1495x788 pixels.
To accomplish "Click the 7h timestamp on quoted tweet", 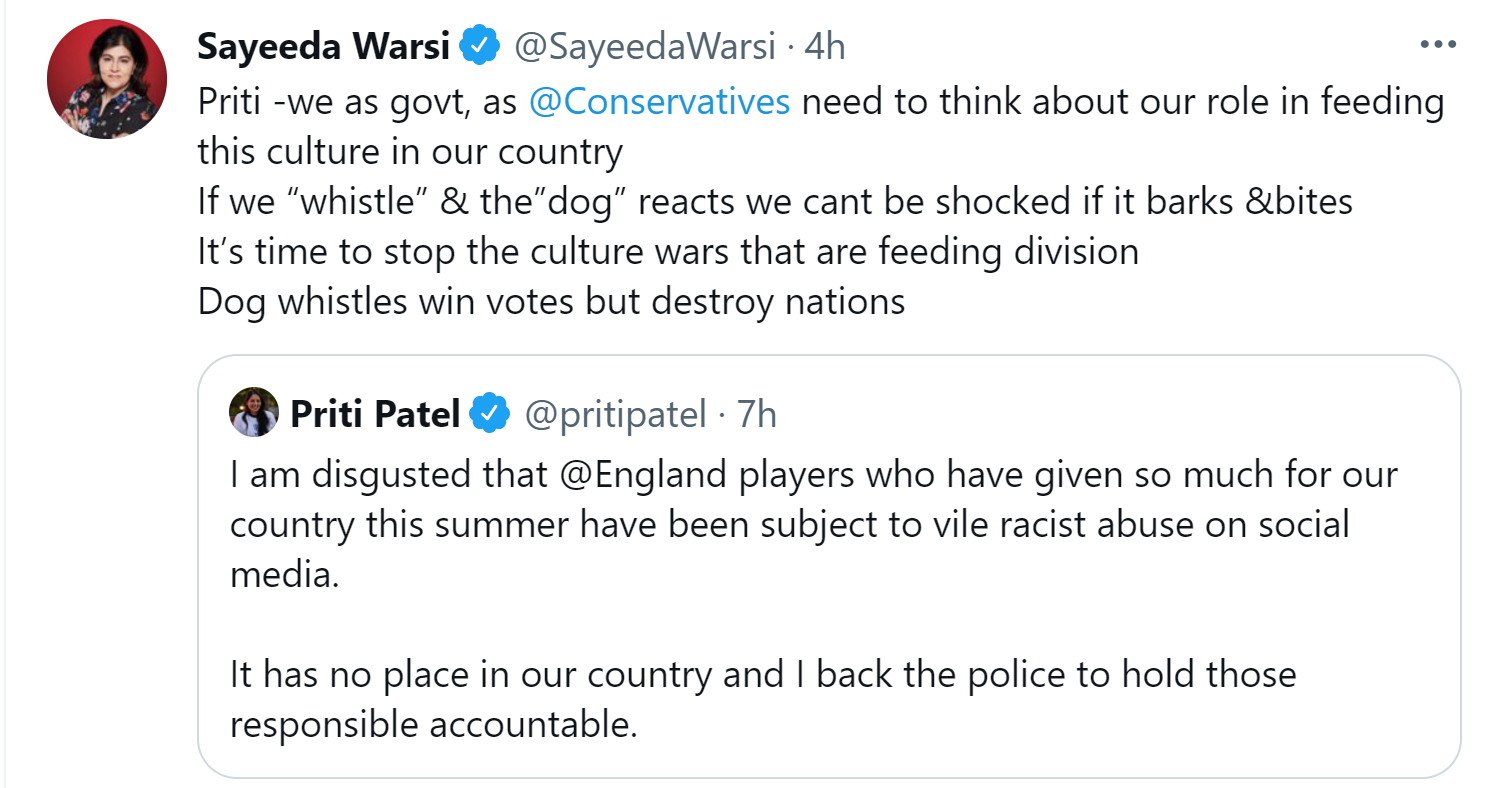I will pos(757,412).
